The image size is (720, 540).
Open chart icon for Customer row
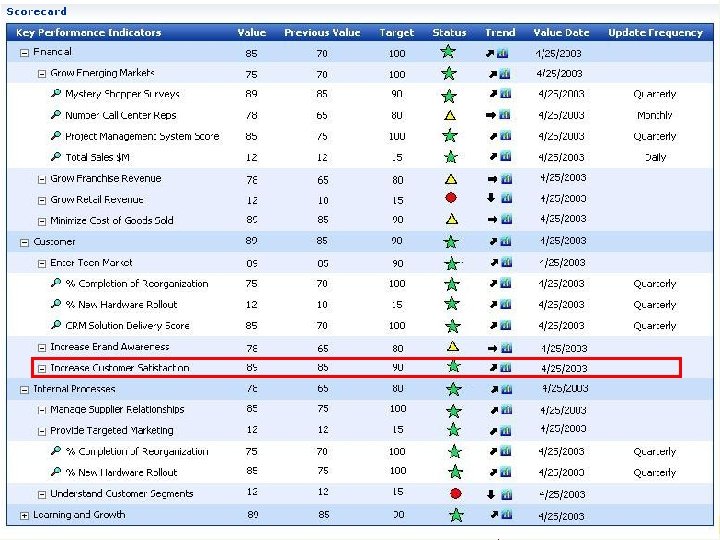pyautogui.click(x=506, y=241)
